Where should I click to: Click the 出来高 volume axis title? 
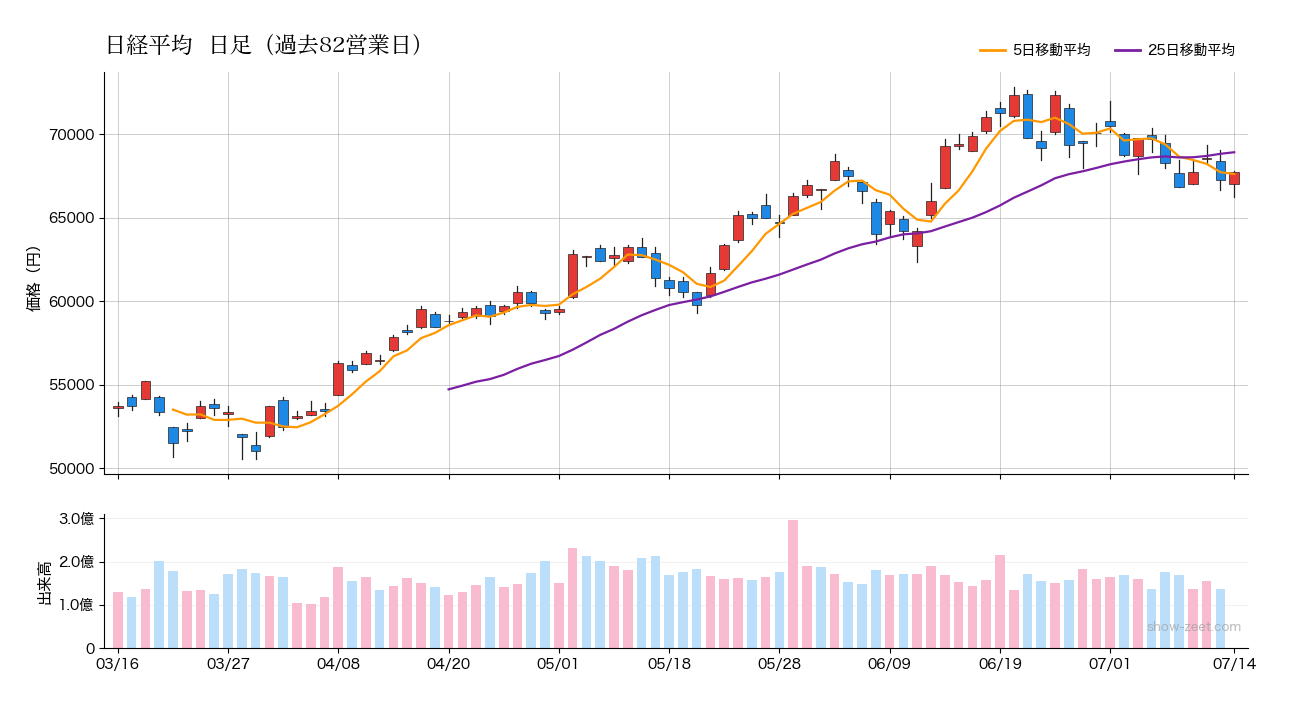pyautogui.click(x=44, y=582)
